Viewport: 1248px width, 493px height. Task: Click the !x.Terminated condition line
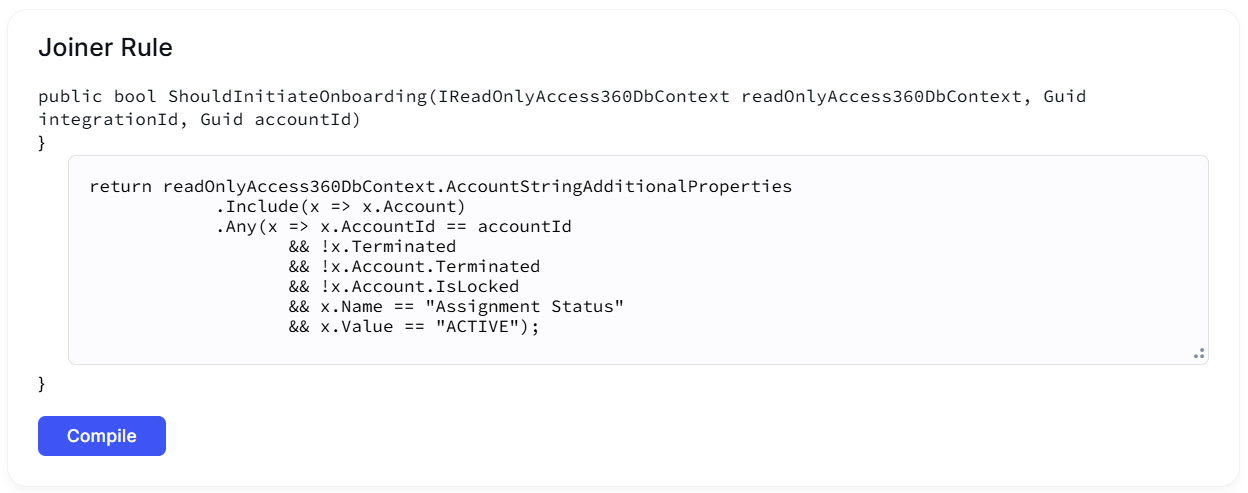[372, 246]
